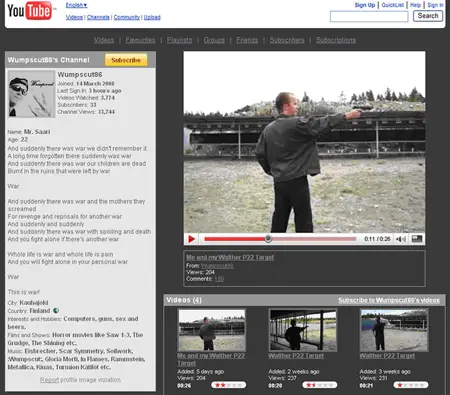Click inside the main video frame
Screen dimensions: 450x395
coord(304,142)
